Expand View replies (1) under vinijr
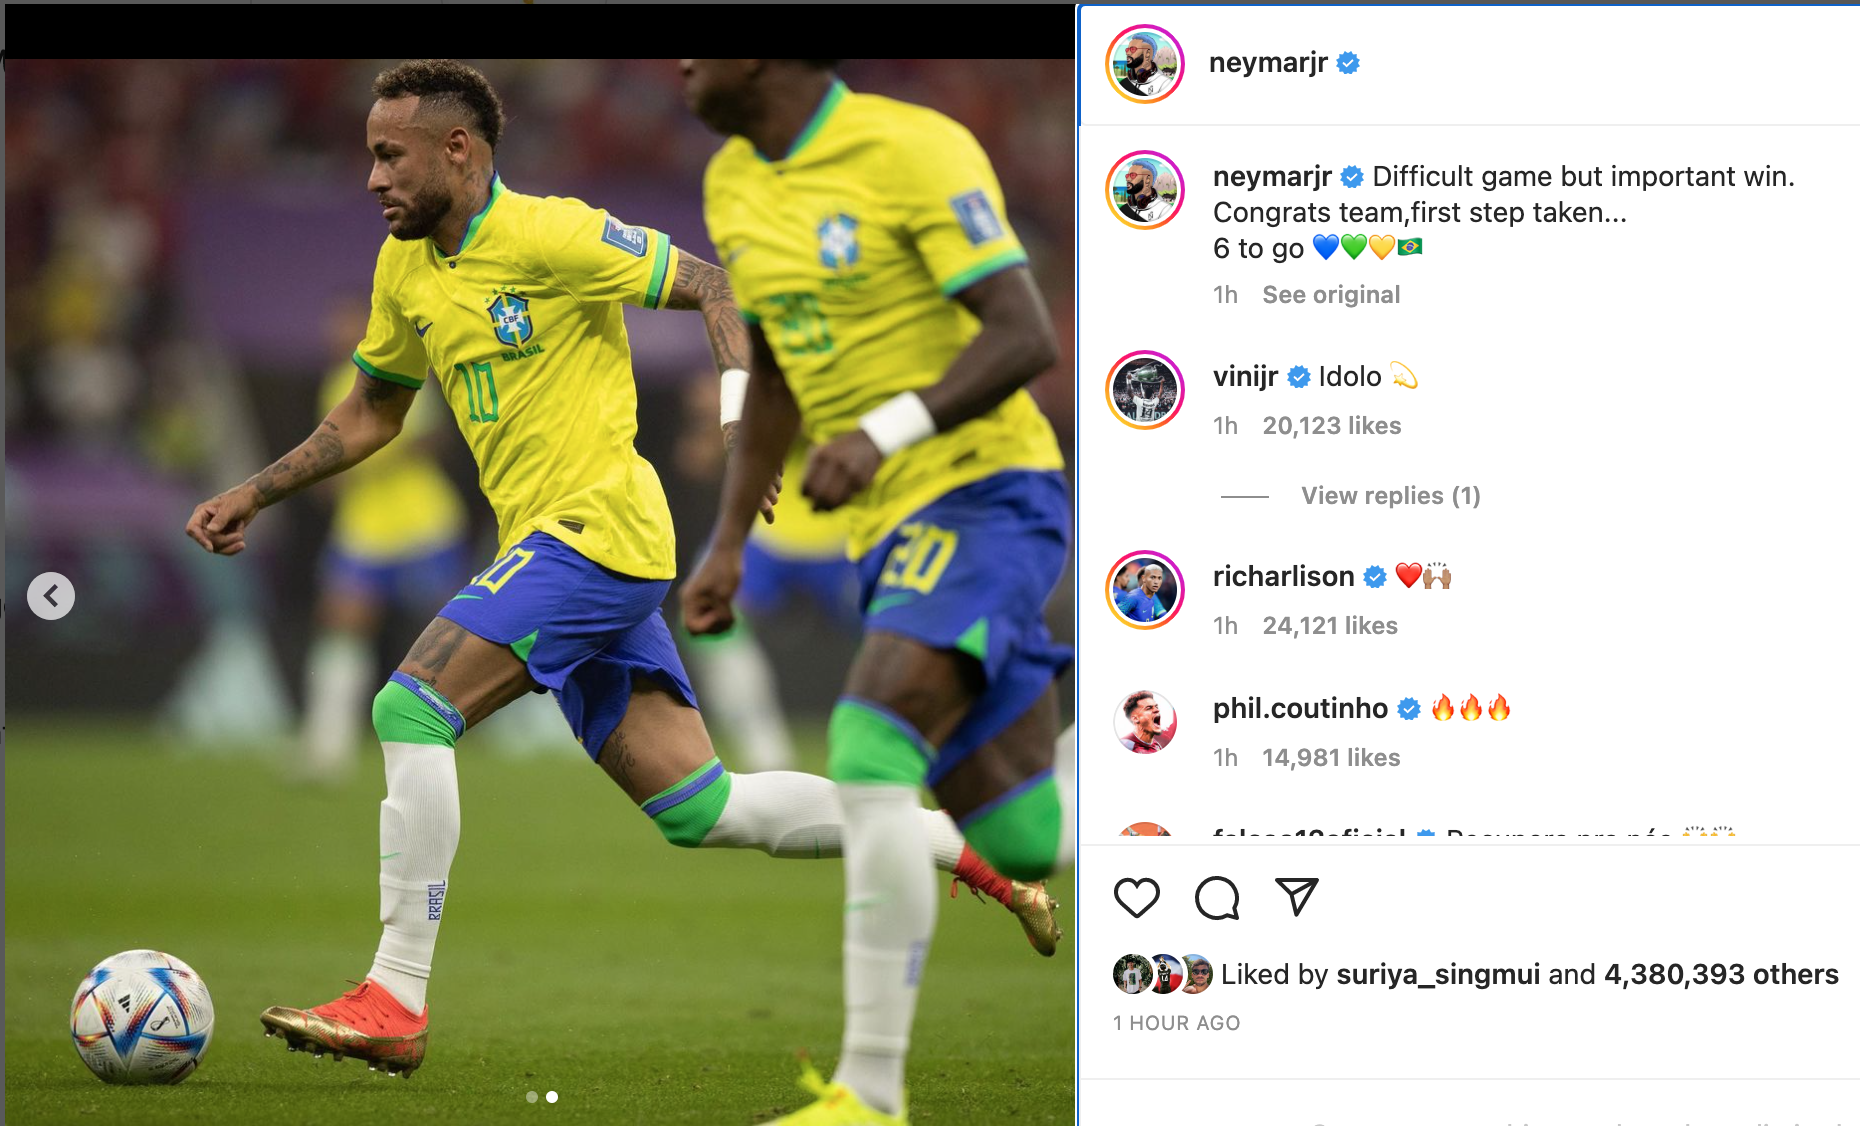This screenshot has width=1860, height=1126. coord(1390,496)
